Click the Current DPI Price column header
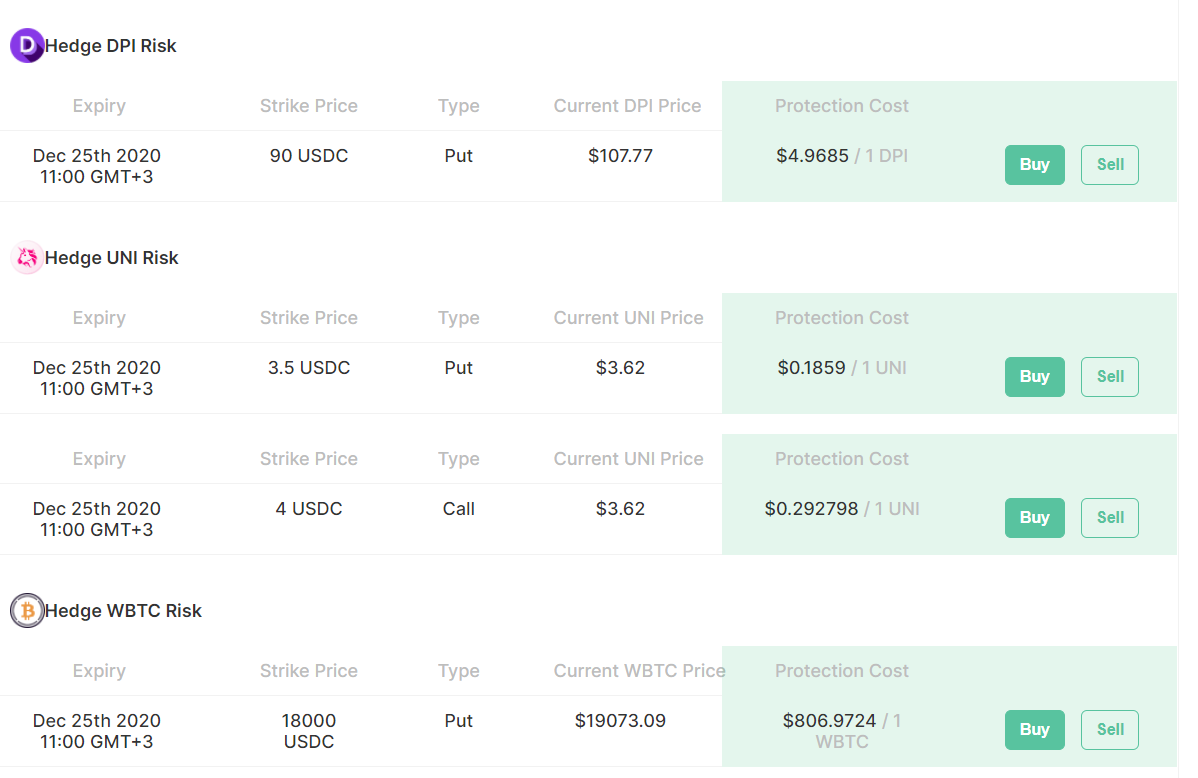Image resolution: width=1198 pixels, height=778 pixels. coord(627,106)
